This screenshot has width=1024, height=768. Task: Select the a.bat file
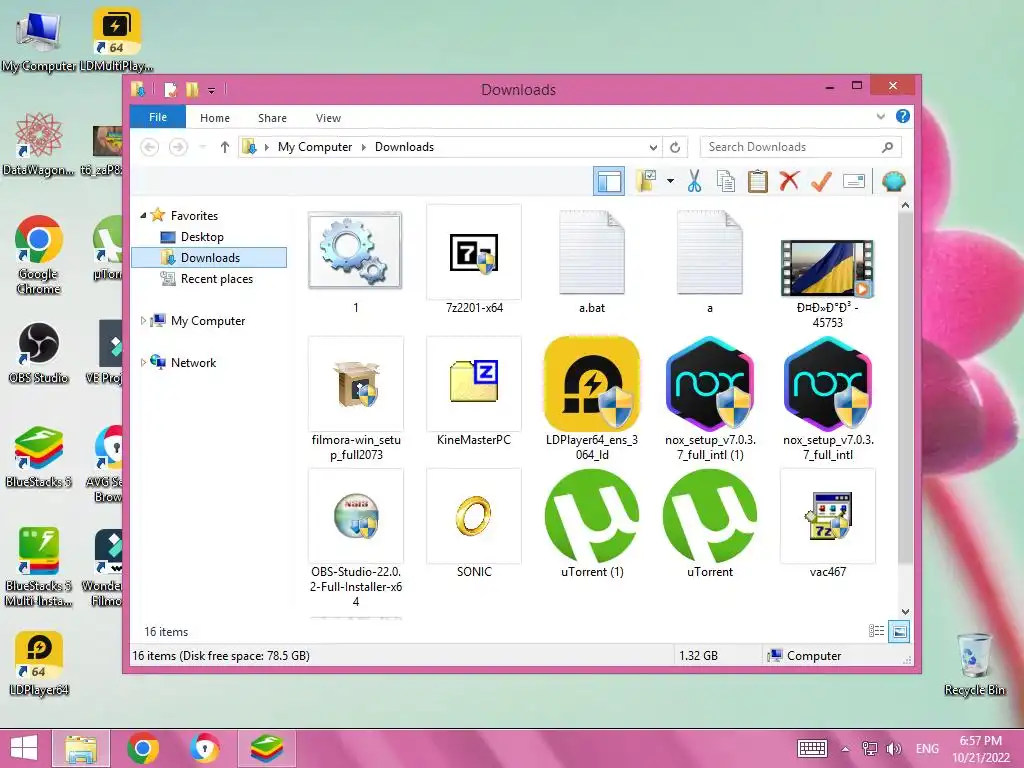pos(592,260)
